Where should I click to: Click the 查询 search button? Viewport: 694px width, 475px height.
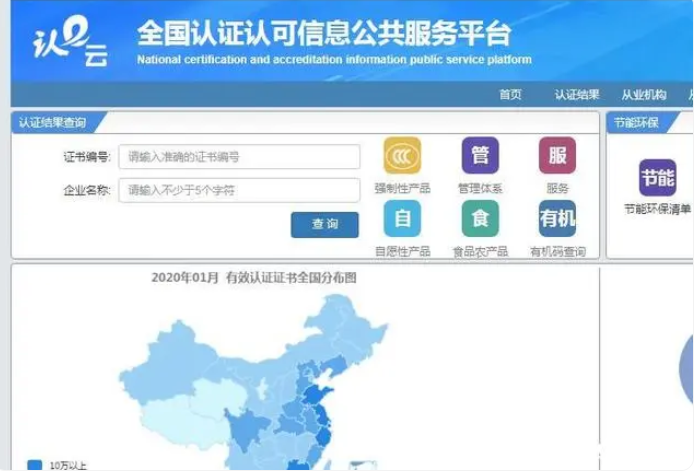tap(324, 224)
